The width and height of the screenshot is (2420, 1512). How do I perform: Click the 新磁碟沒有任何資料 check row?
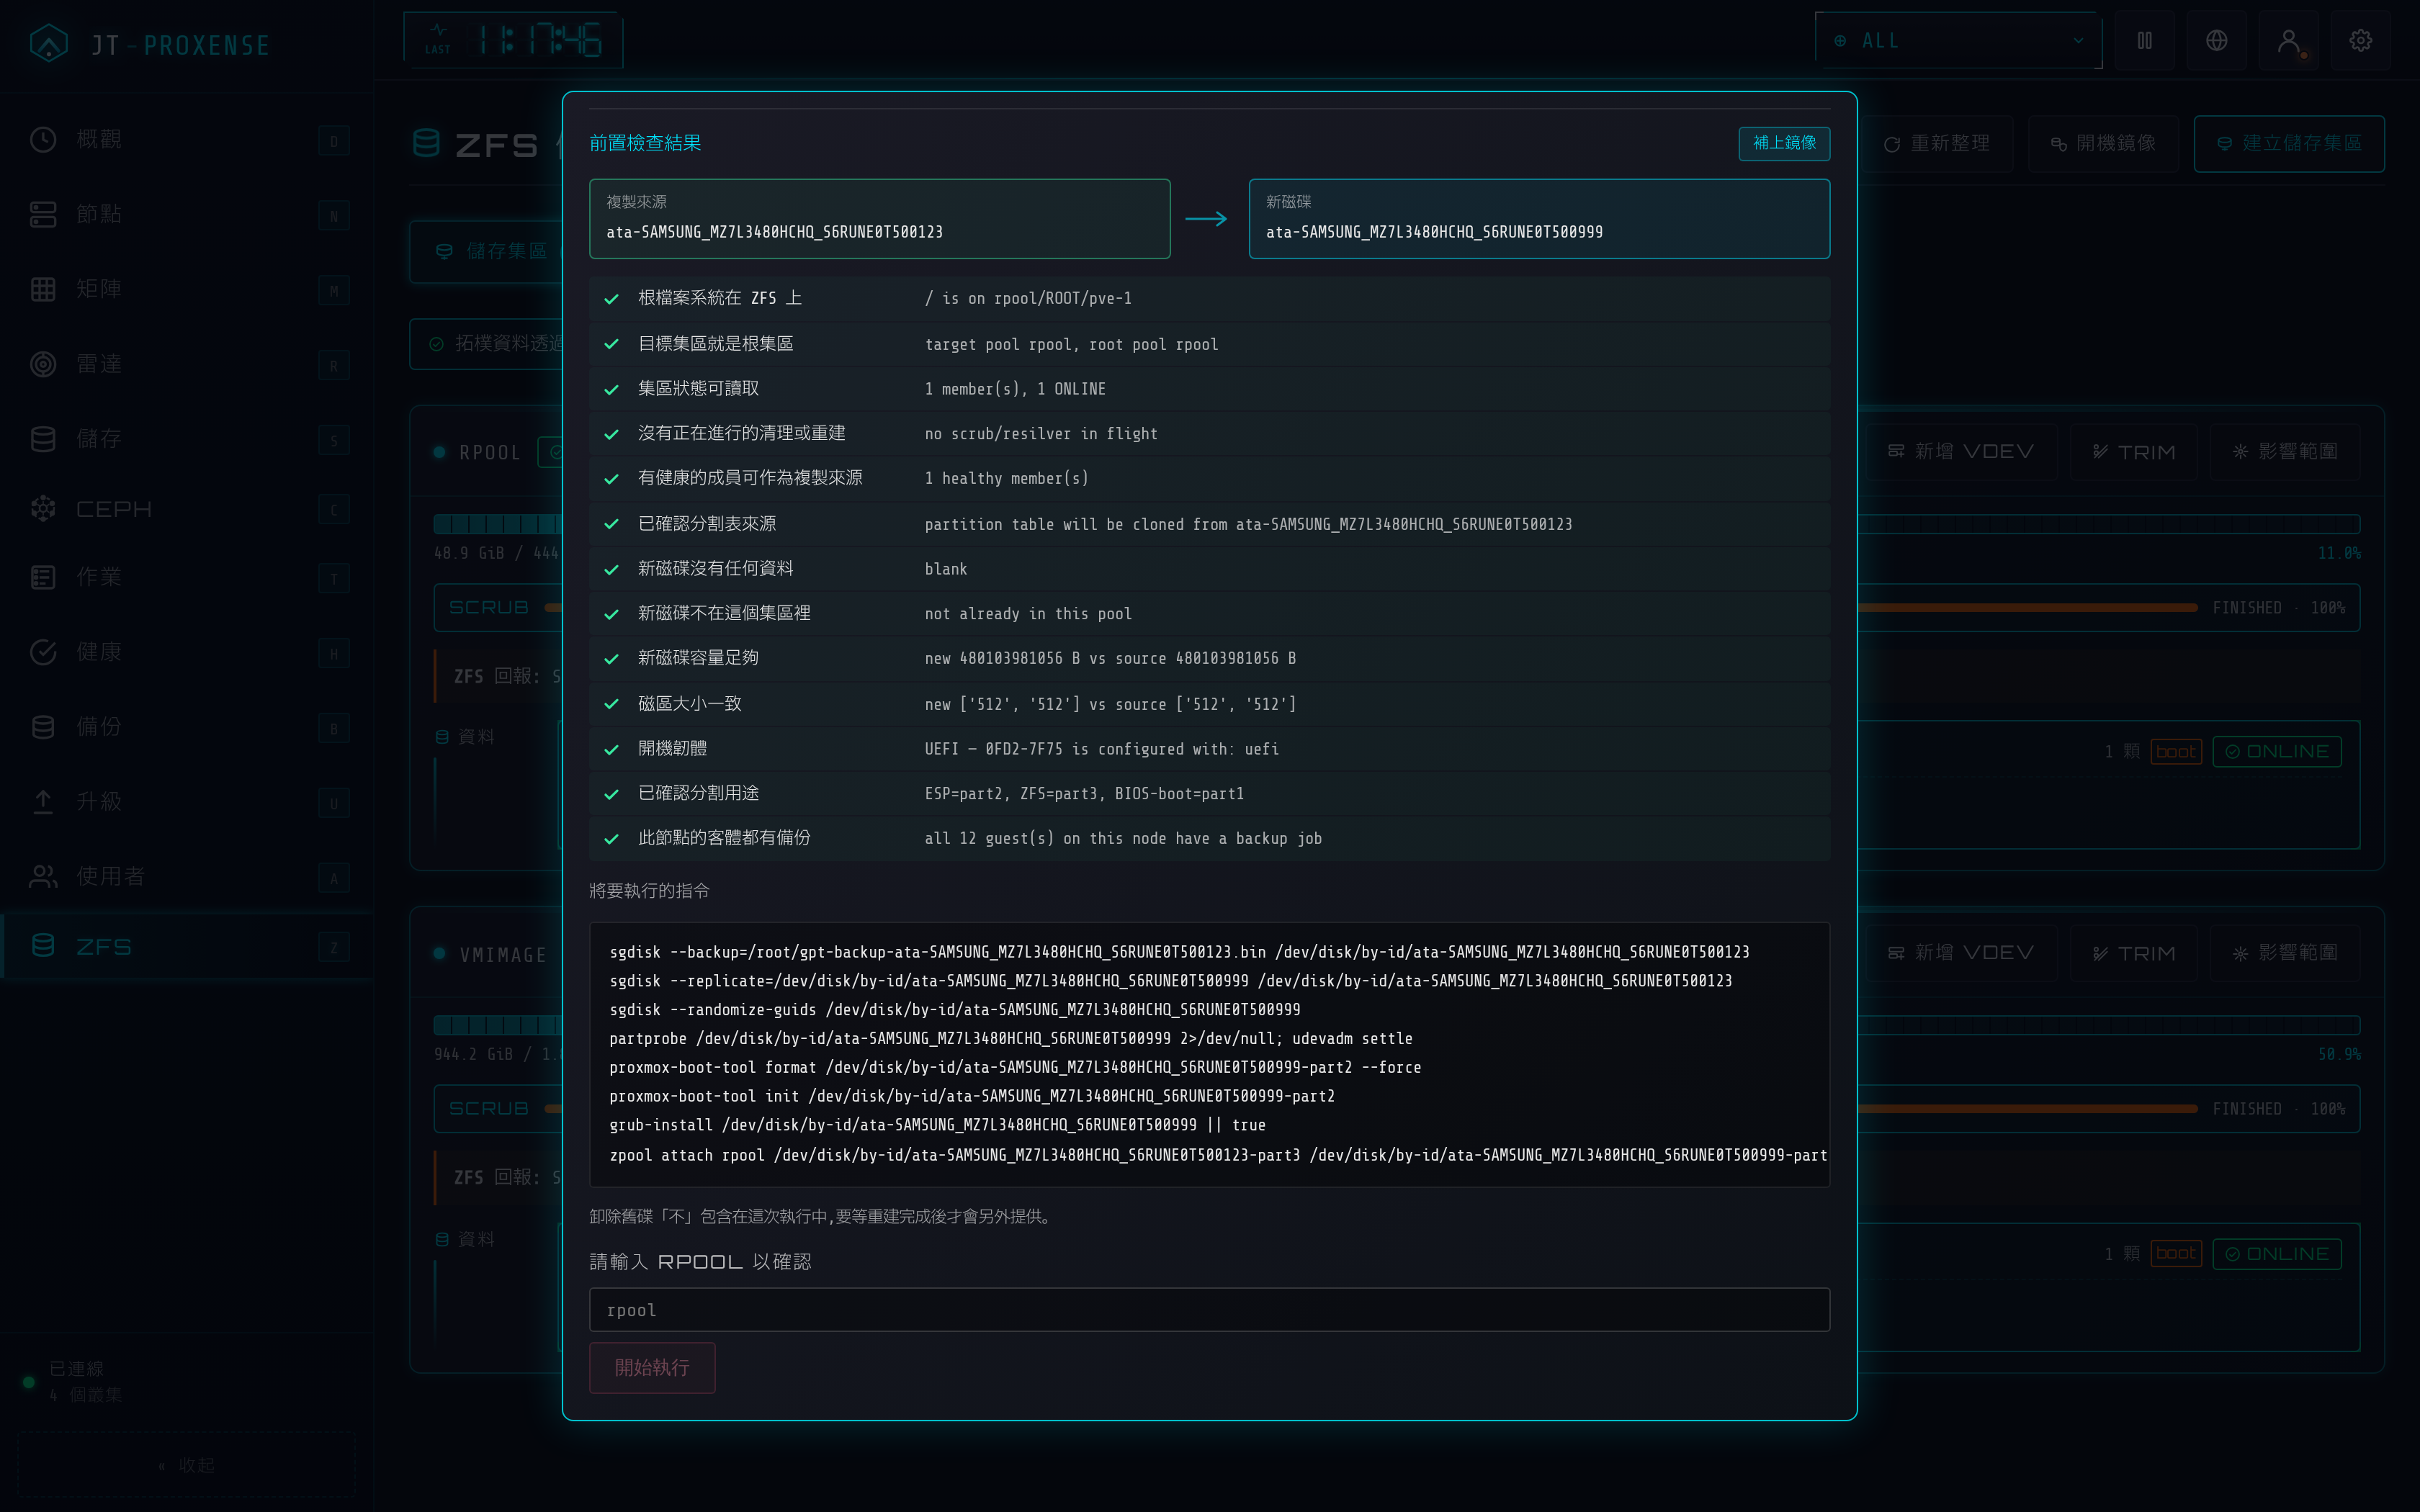[1209, 569]
